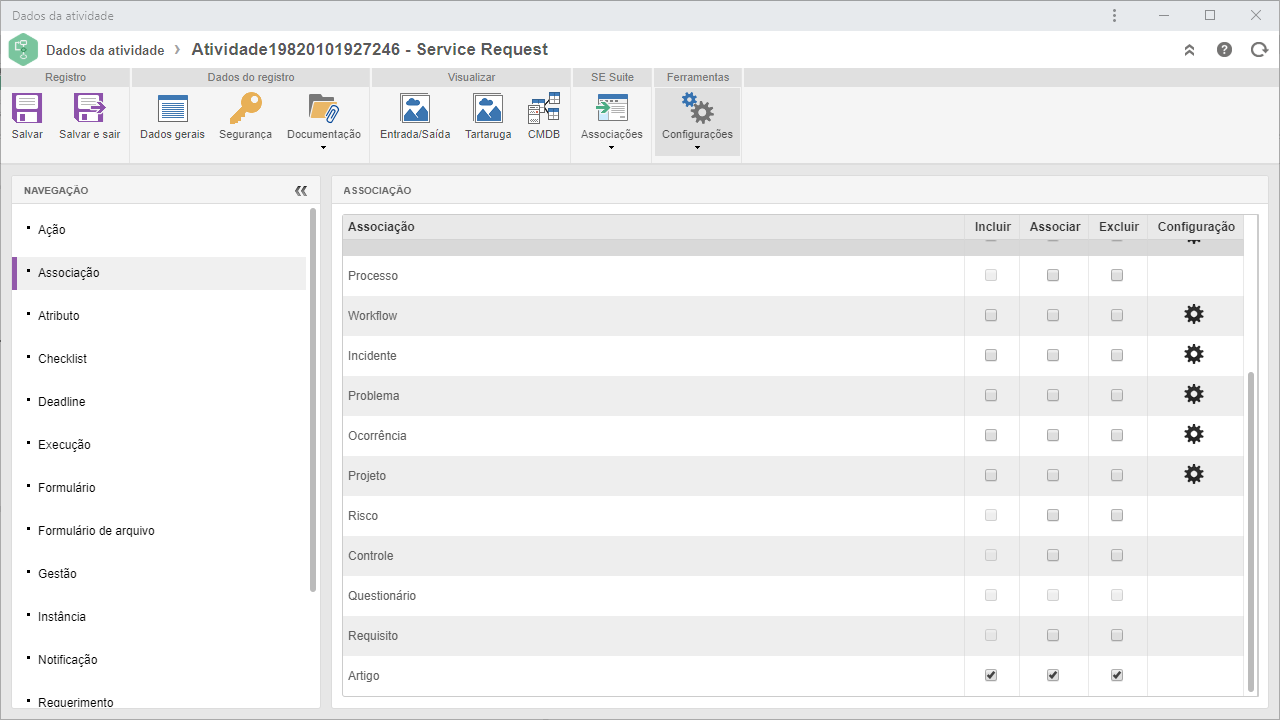Check Associar for Controle

[x=1053, y=555]
